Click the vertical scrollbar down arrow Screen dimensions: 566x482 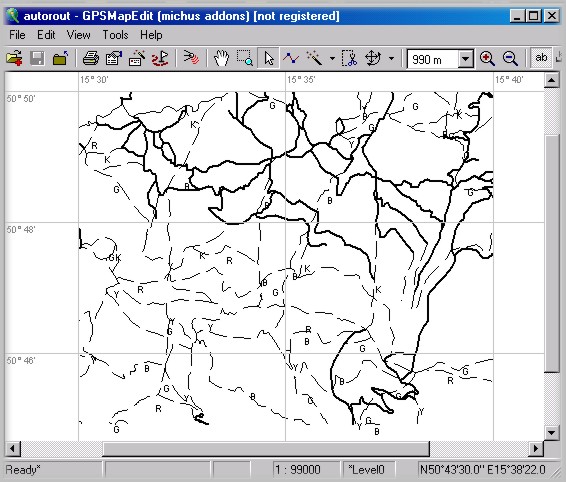click(x=552, y=433)
